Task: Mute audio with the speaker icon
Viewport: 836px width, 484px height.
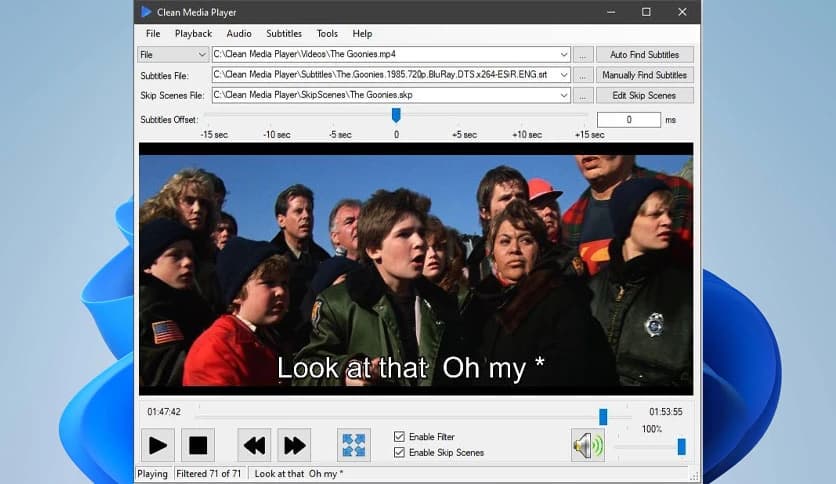Action: [588, 445]
